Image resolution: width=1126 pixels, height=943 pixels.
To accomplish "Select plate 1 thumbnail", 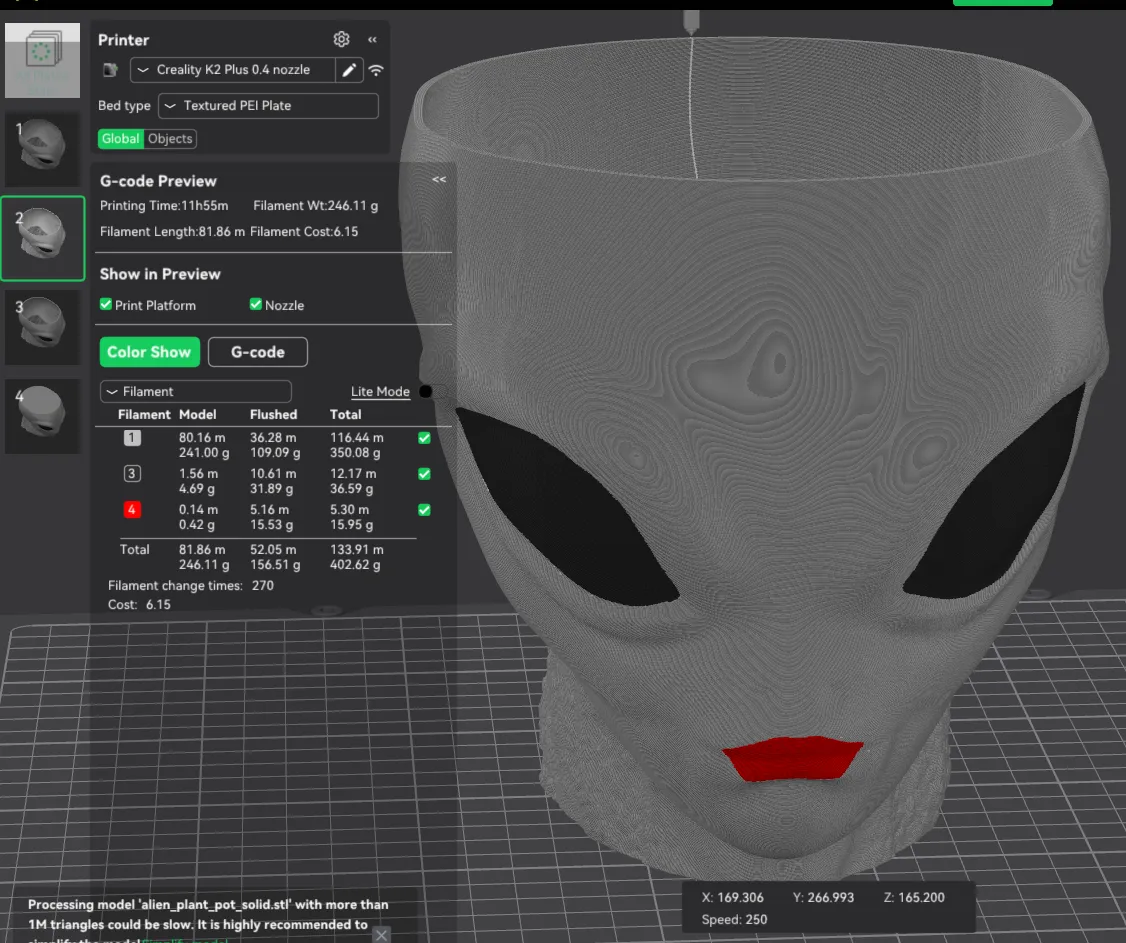I will (x=42, y=149).
